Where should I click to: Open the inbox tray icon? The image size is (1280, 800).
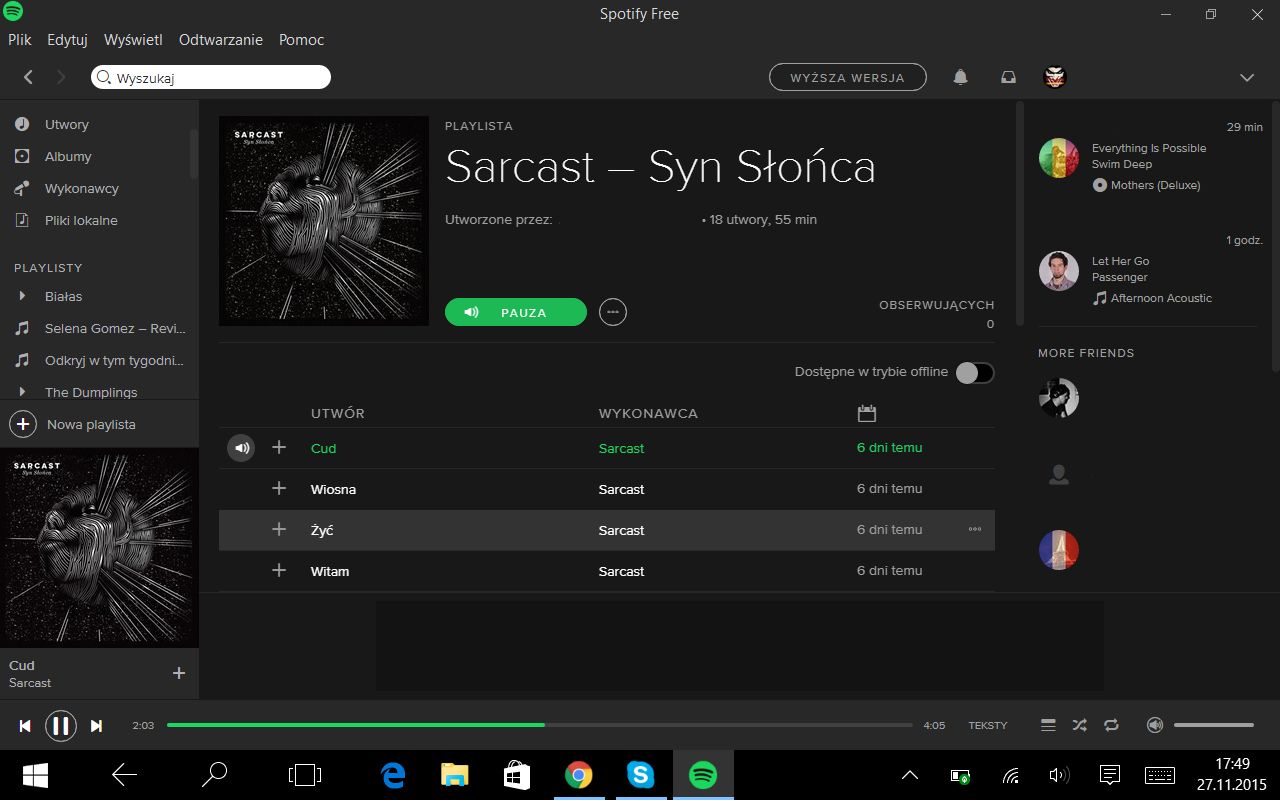click(1009, 77)
